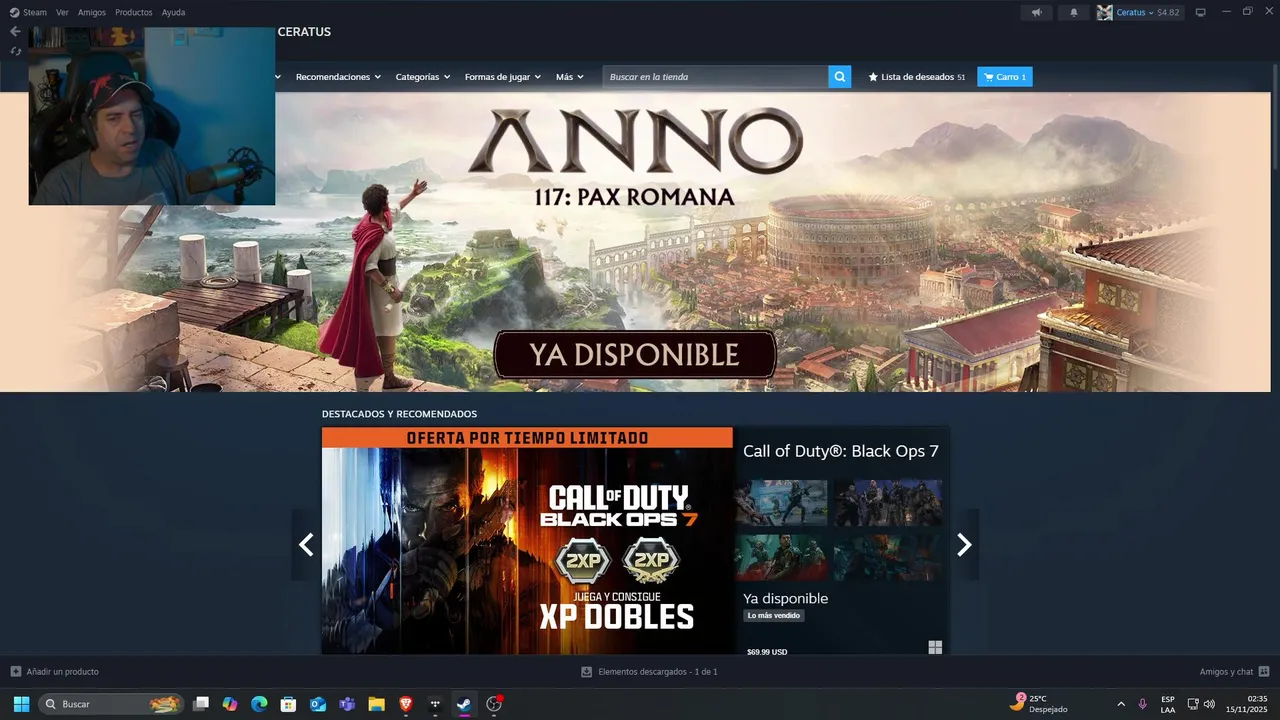Show next featured game arrow
Screen dimensions: 1280x720
click(964, 544)
